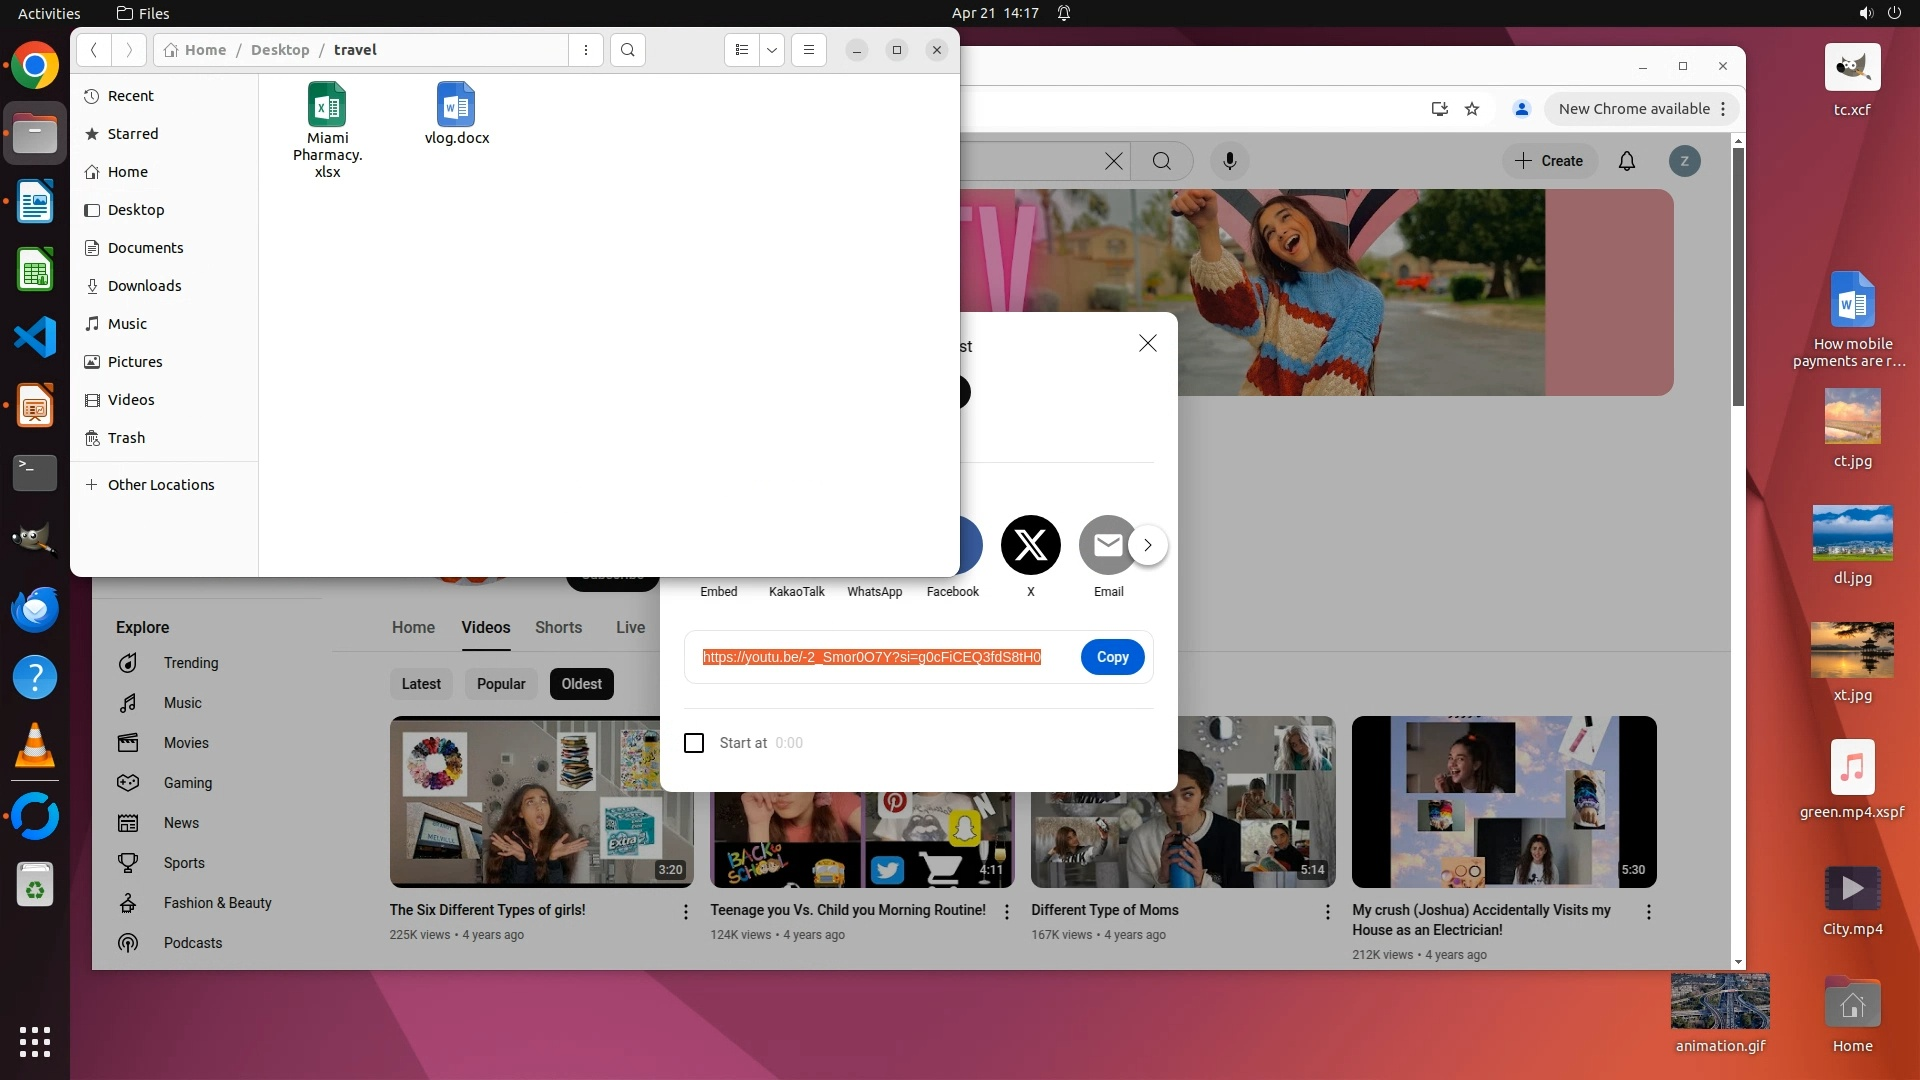Image resolution: width=1920 pixels, height=1080 pixels.
Task: Click the X share icon
Action: (x=1030, y=545)
